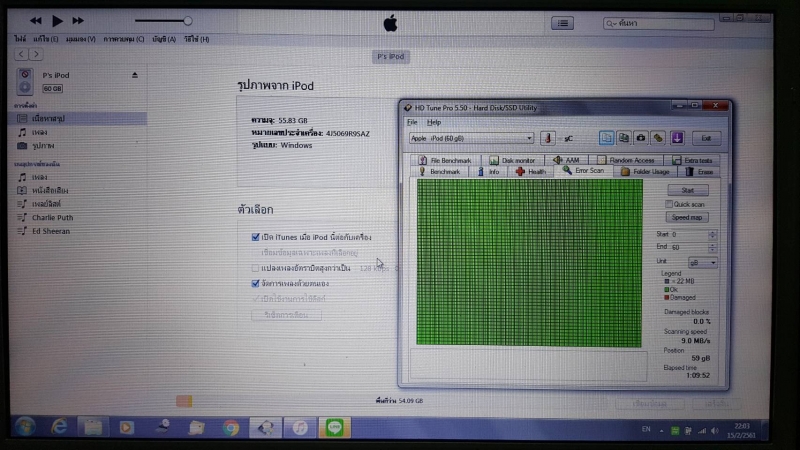The height and width of the screenshot is (450, 800).
Task: Switch to the Info tab
Action: [489, 172]
